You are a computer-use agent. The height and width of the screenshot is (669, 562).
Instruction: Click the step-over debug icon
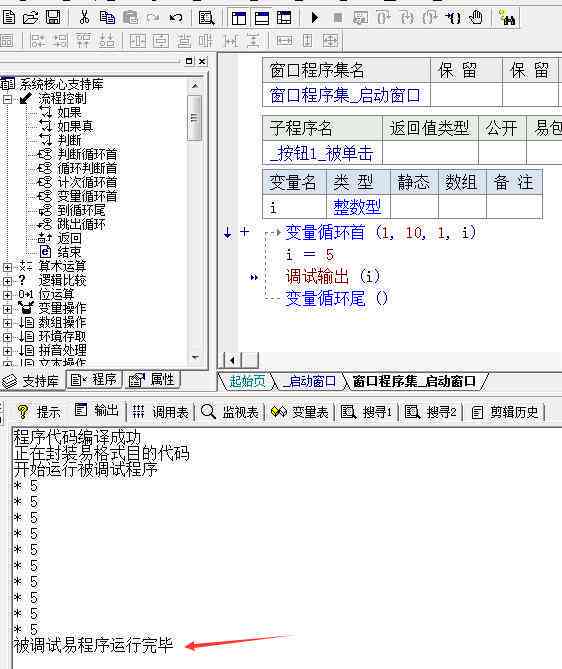click(x=383, y=17)
